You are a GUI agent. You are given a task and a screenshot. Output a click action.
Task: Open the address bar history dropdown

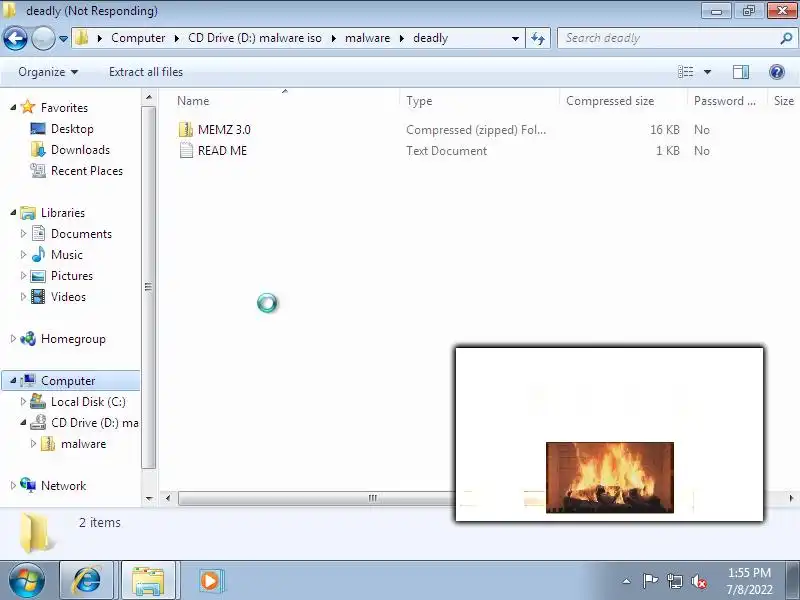click(x=515, y=38)
